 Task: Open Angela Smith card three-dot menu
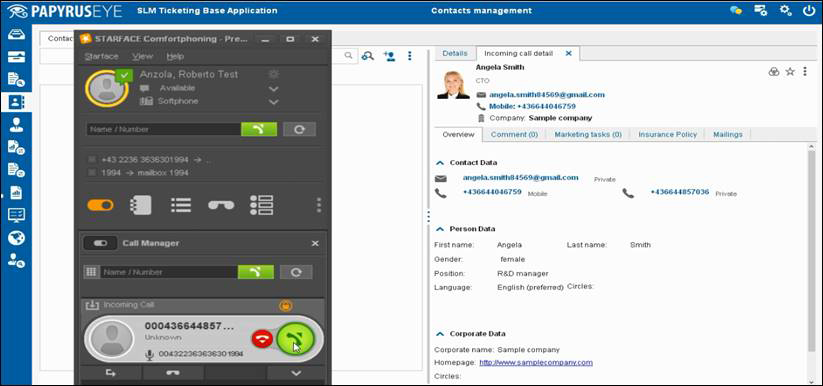point(805,72)
